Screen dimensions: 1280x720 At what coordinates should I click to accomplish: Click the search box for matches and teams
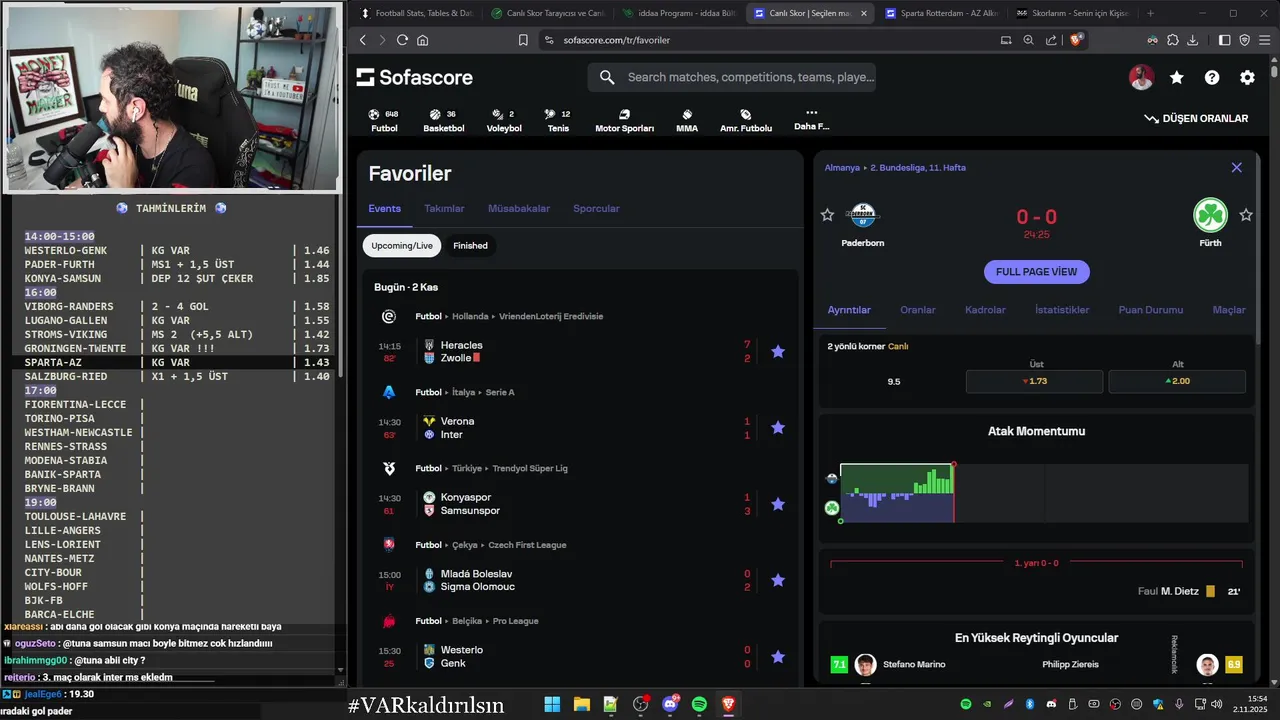733,77
